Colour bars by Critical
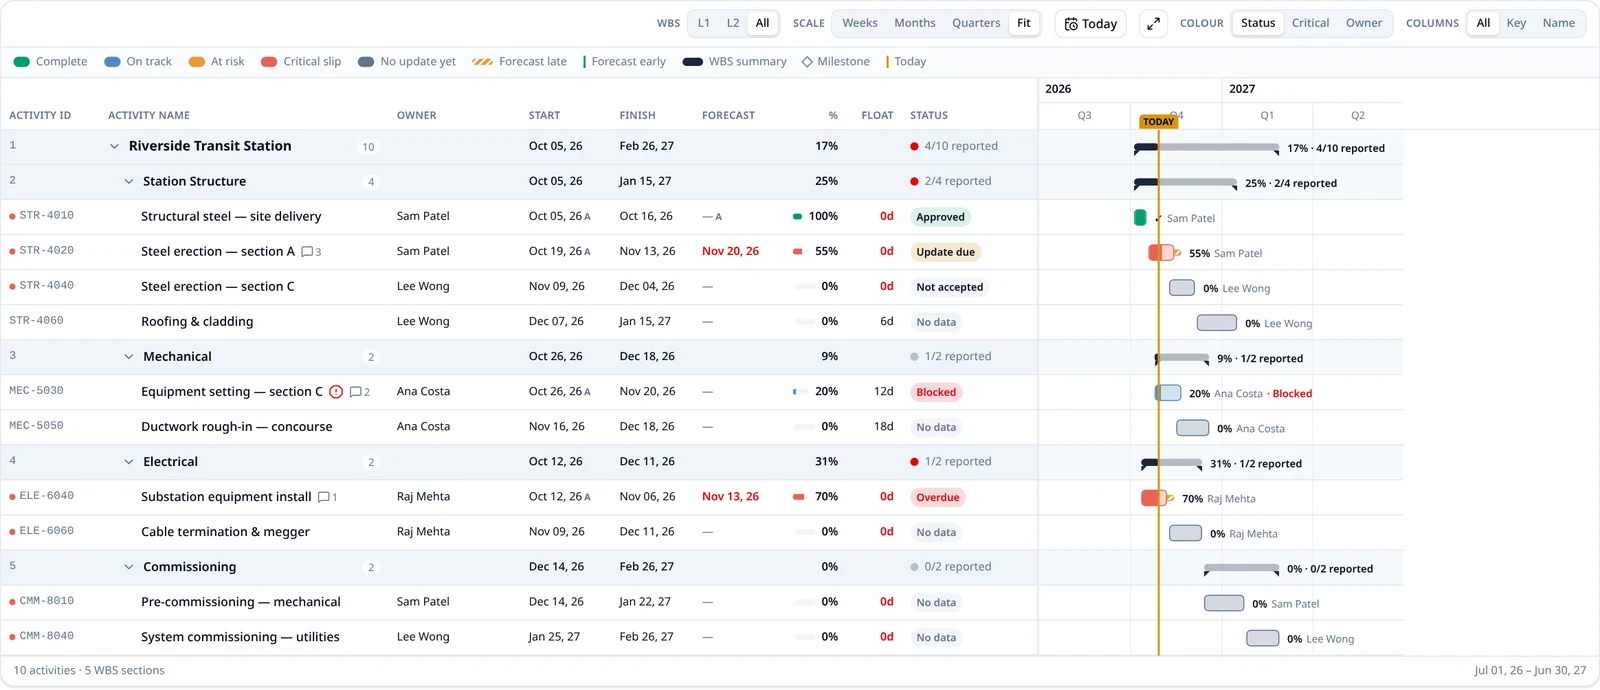Screen dimensions: 1600x690 pyautogui.click(x=1310, y=23)
